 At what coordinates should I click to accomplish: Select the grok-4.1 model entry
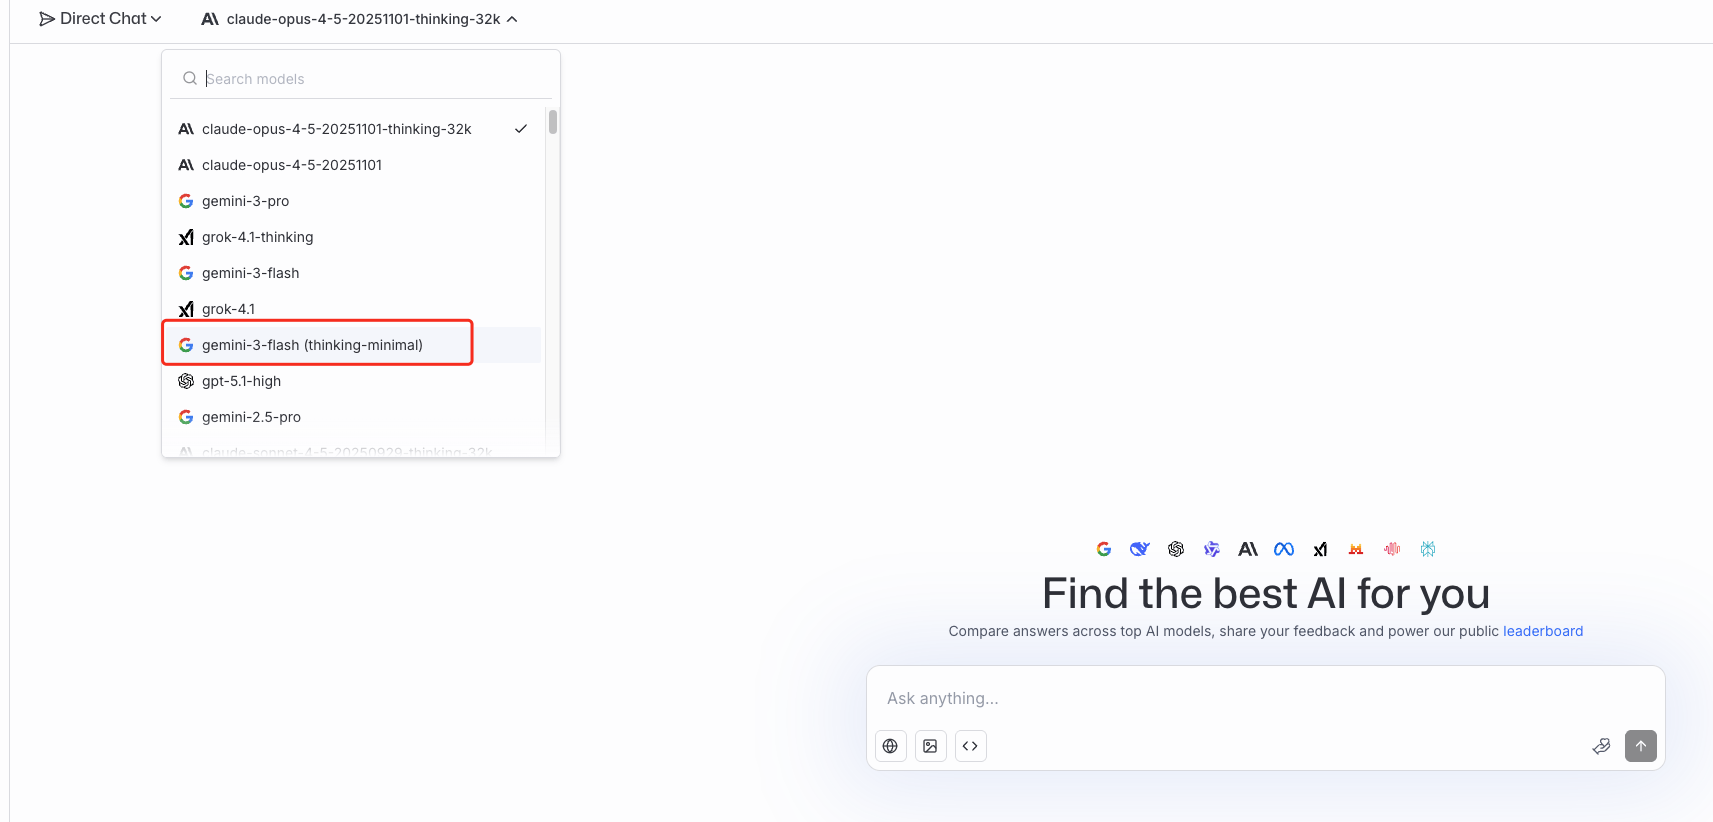pos(353,309)
